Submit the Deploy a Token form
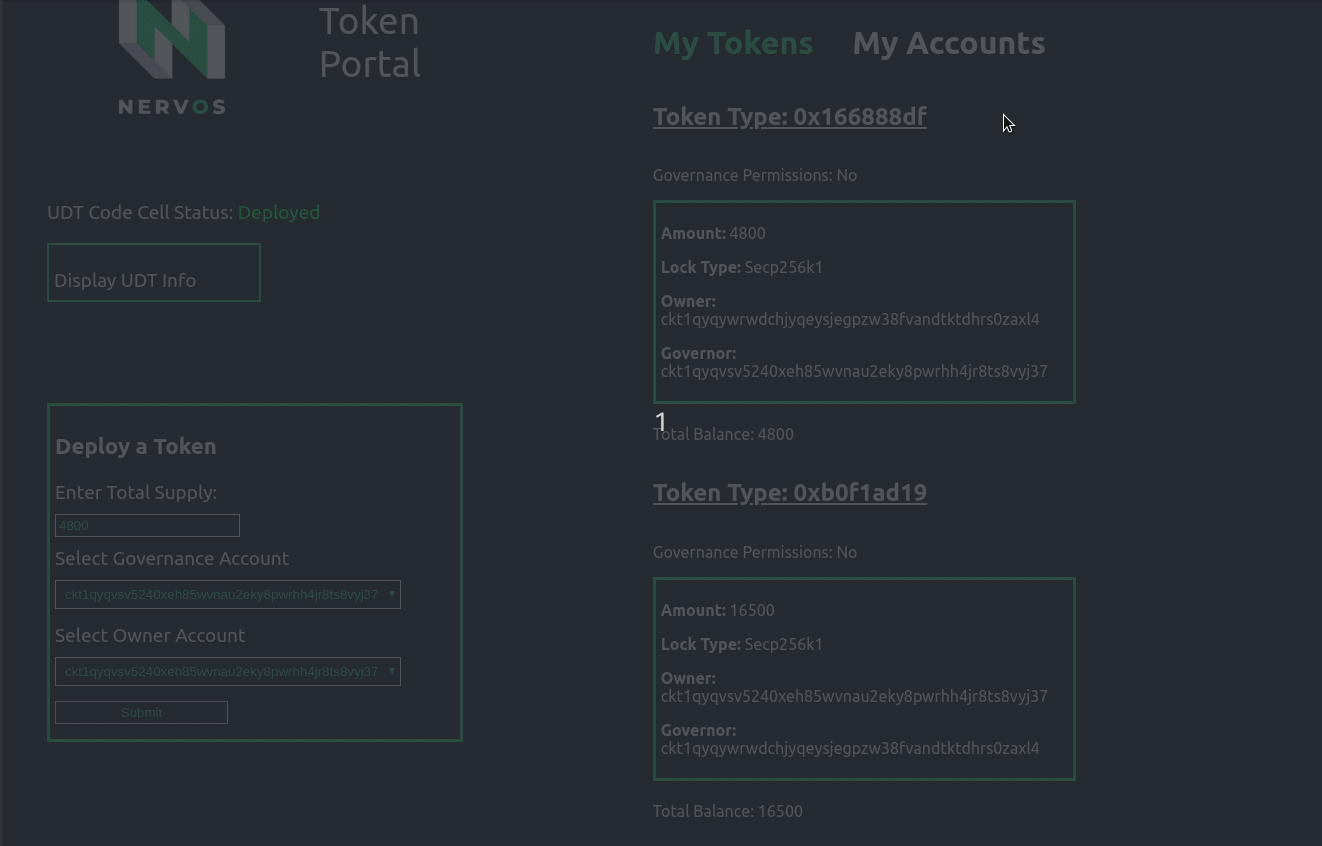1322x846 pixels. (141, 712)
